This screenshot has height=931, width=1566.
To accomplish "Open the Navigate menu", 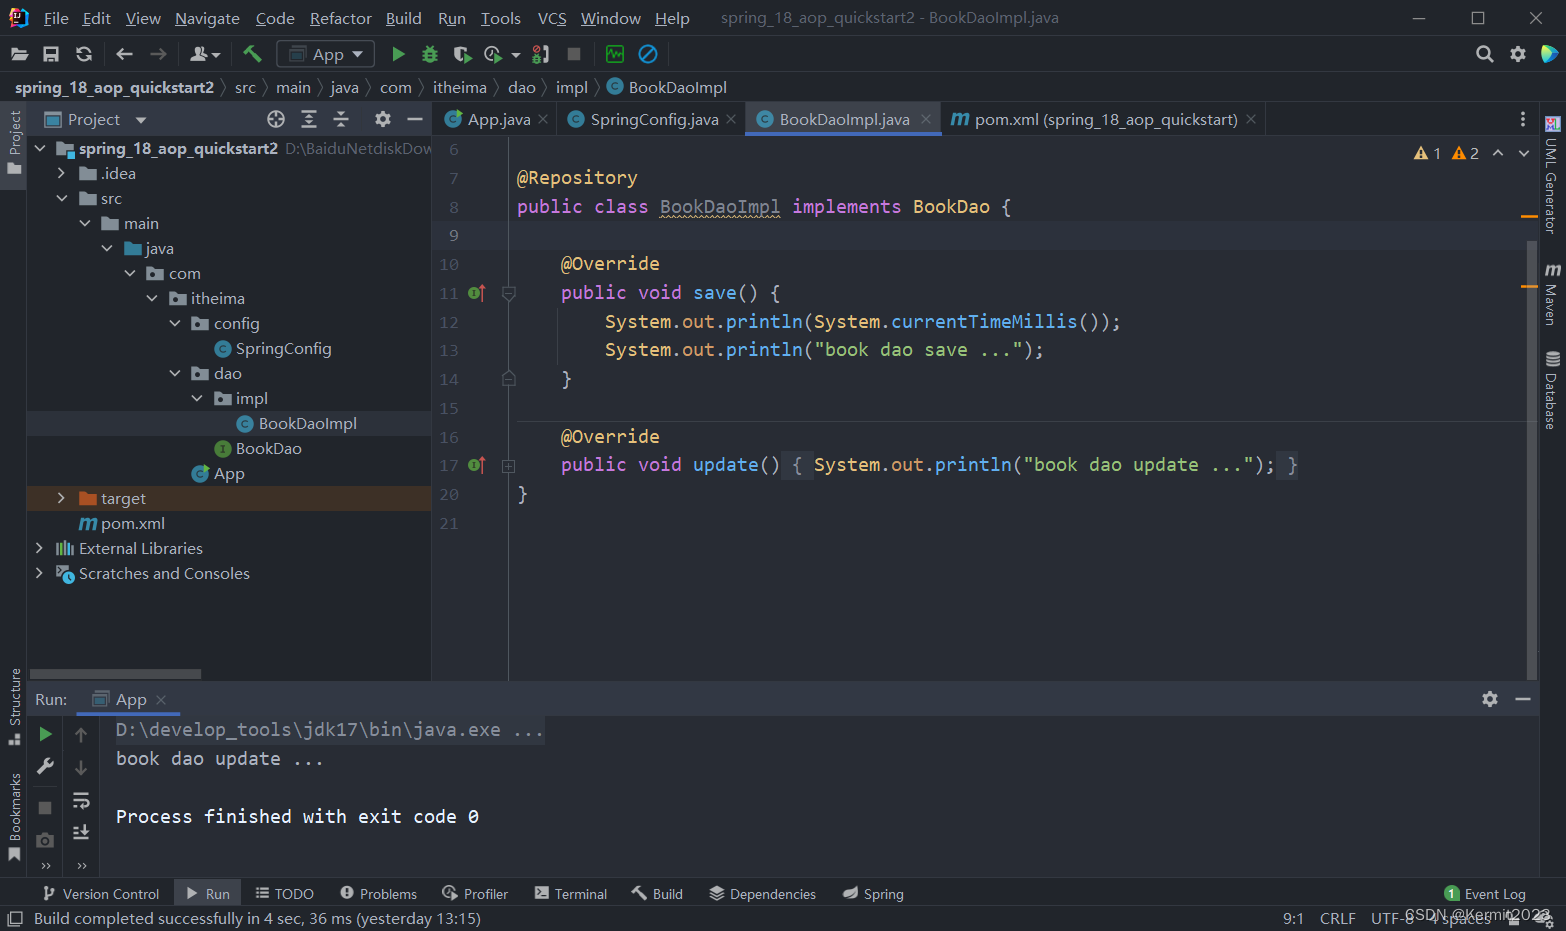I will point(207,18).
